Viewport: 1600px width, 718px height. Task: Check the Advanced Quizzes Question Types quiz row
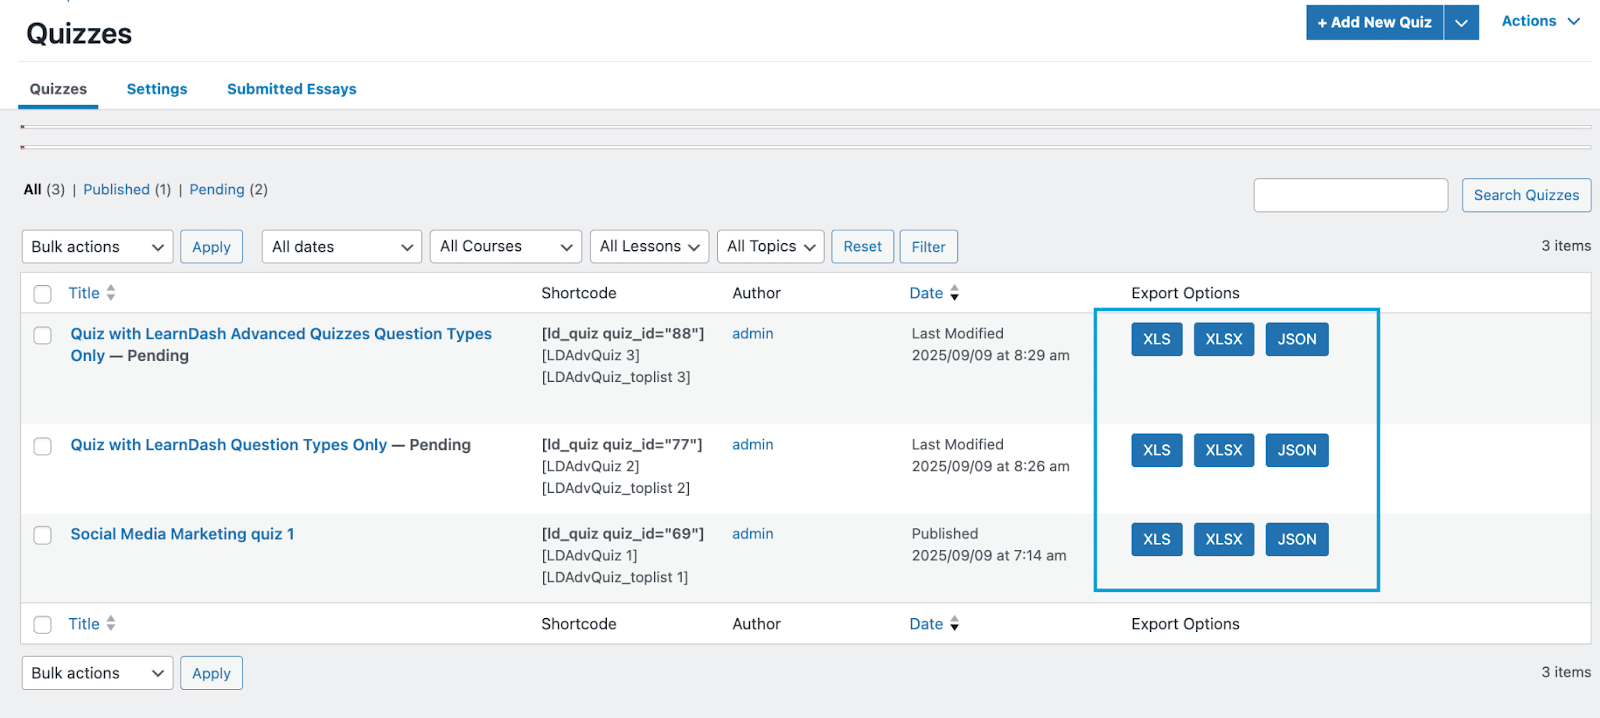click(42, 335)
